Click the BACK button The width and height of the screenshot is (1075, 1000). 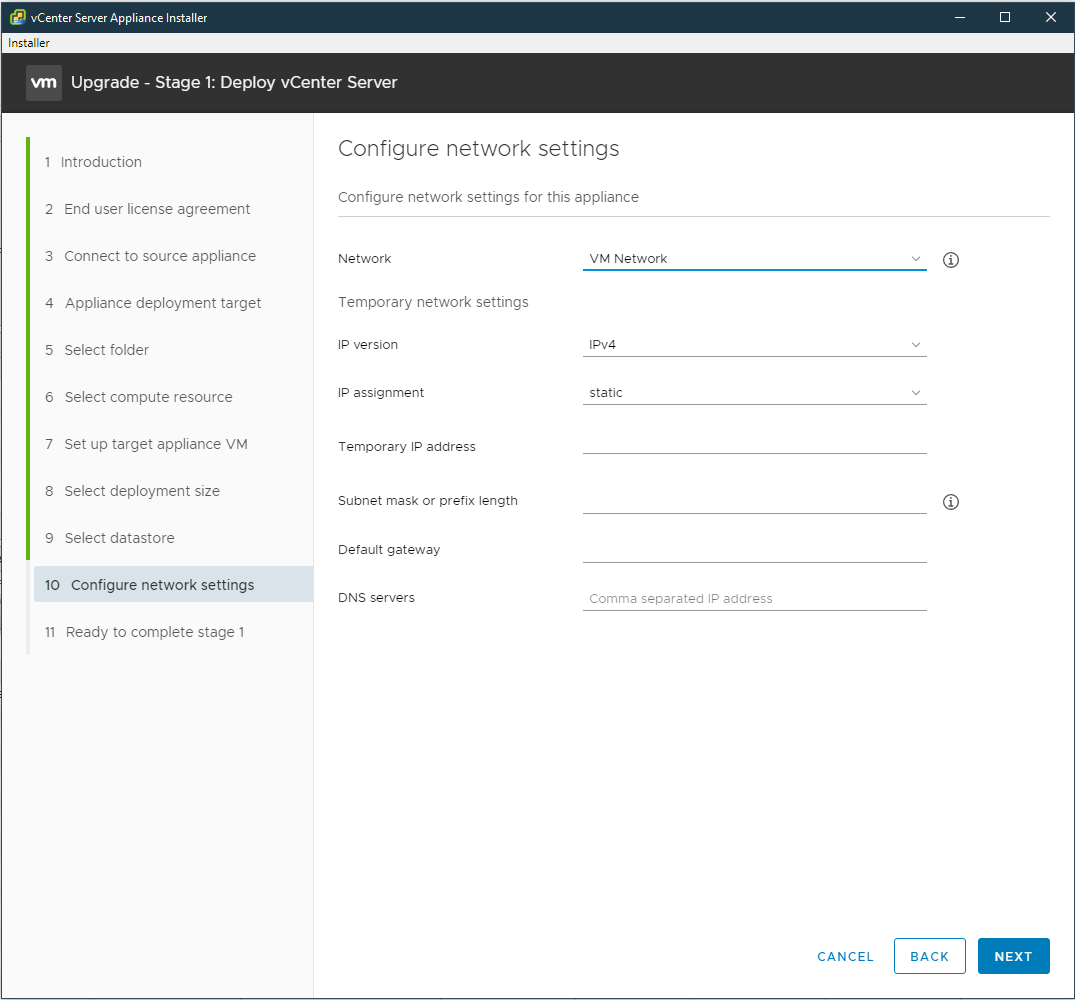(929, 956)
